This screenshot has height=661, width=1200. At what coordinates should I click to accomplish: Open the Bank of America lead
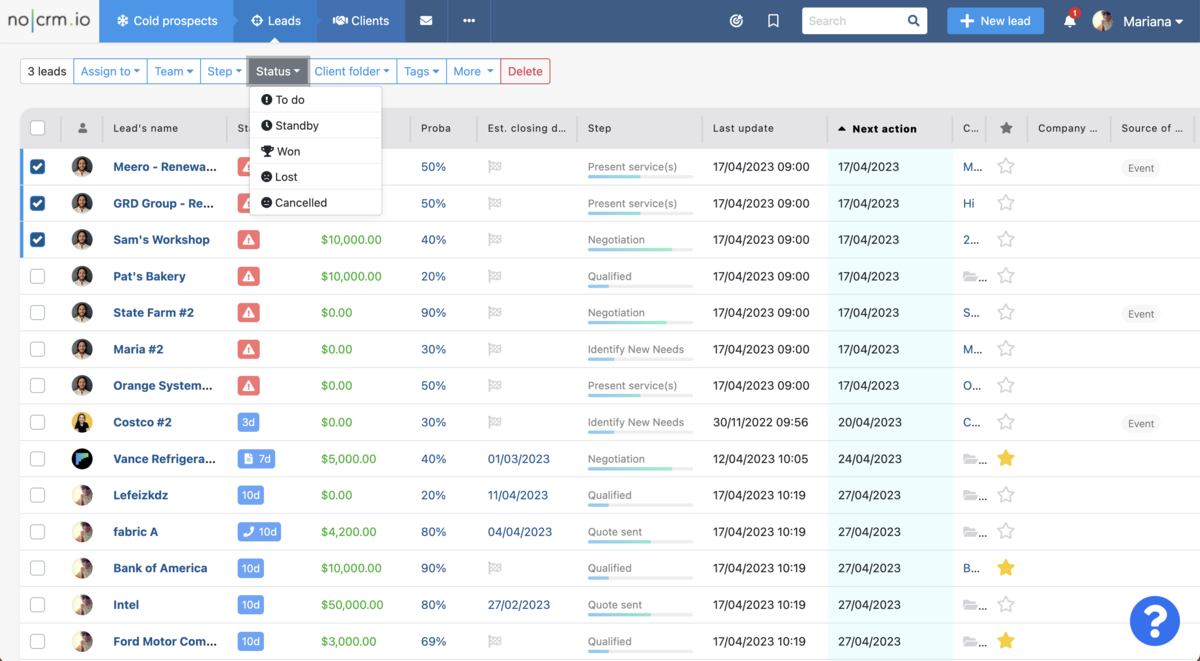coord(160,568)
